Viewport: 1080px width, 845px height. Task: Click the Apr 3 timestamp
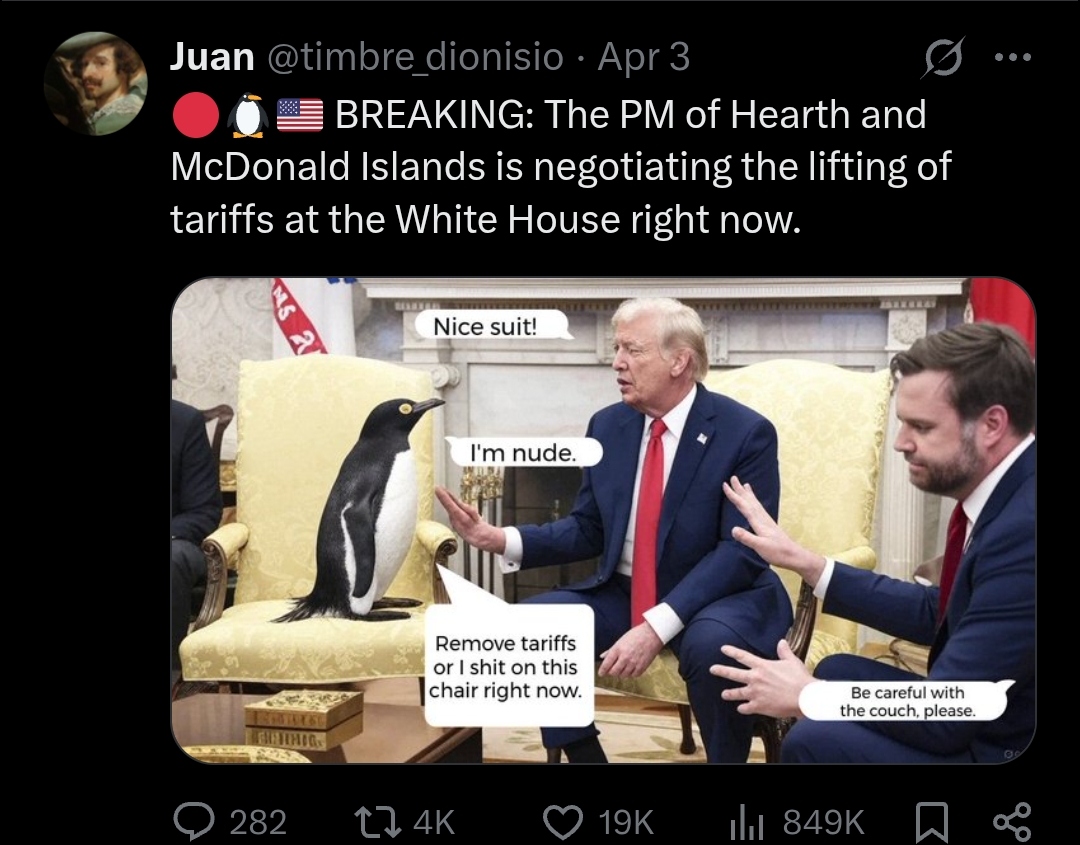click(x=643, y=56)
